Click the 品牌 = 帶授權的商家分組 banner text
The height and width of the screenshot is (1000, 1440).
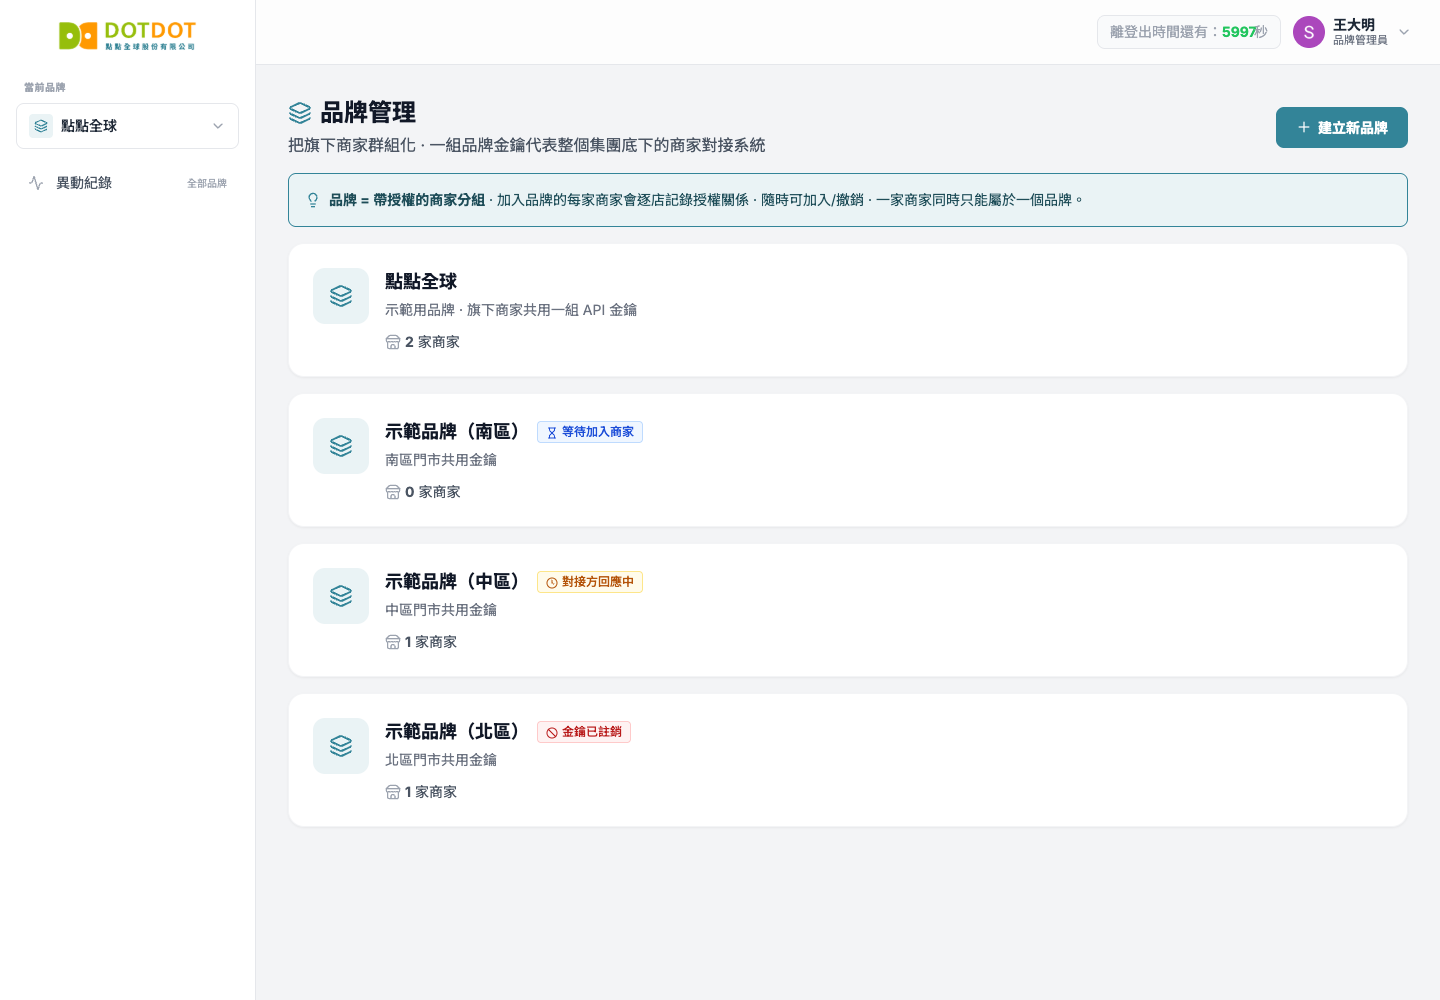407,200
